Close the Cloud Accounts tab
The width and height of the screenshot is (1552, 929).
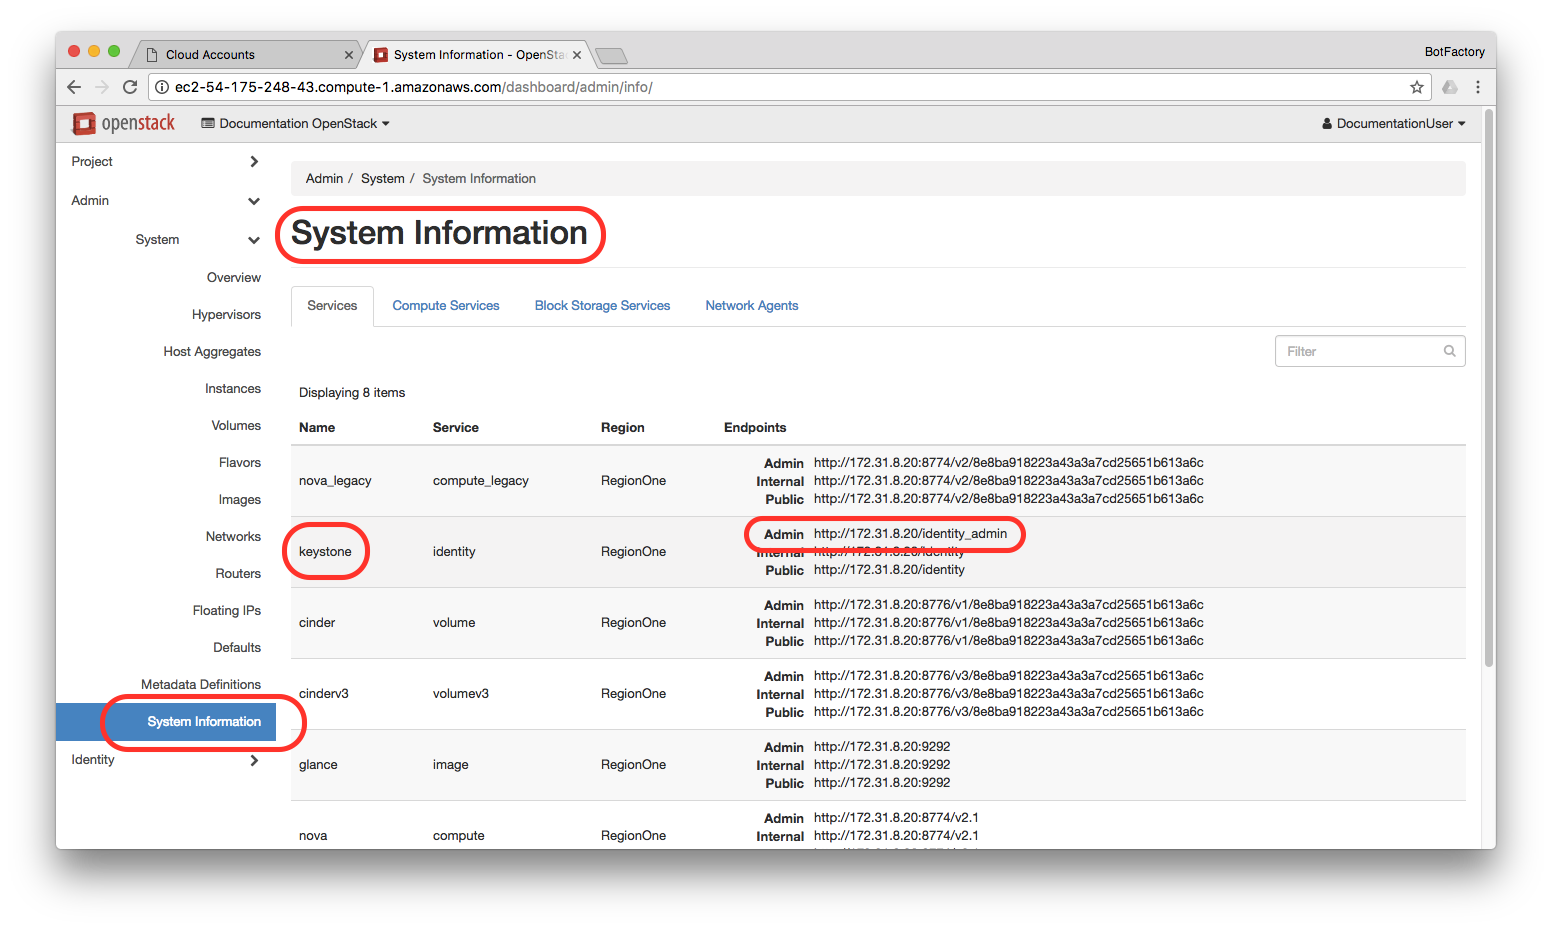[x=348, y=55]
